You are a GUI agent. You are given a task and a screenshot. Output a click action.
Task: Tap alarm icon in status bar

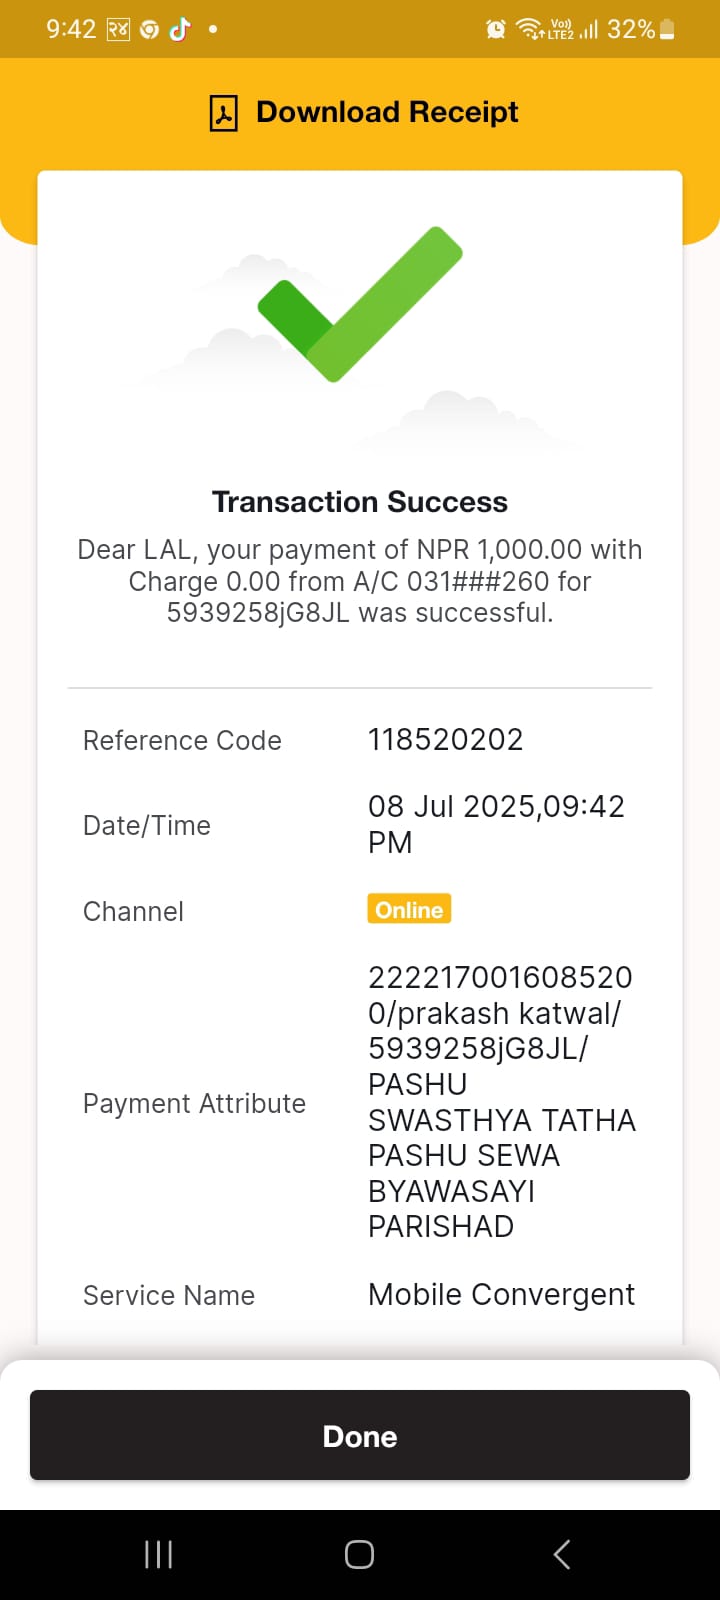point(495,30)
